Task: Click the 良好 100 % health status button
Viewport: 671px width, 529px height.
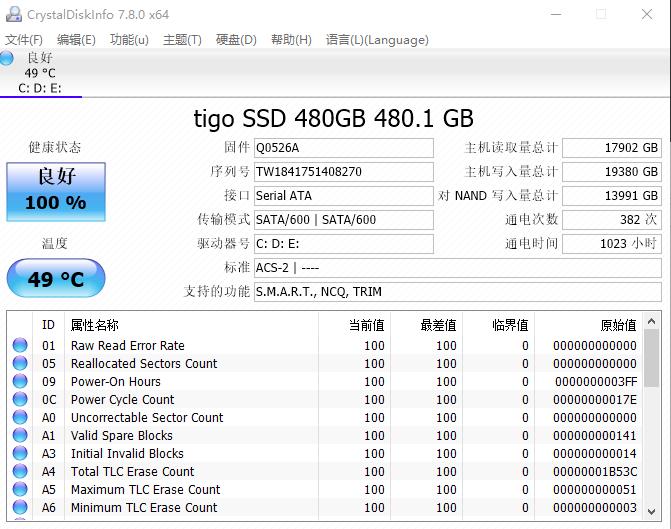Action: pos(56,192)
